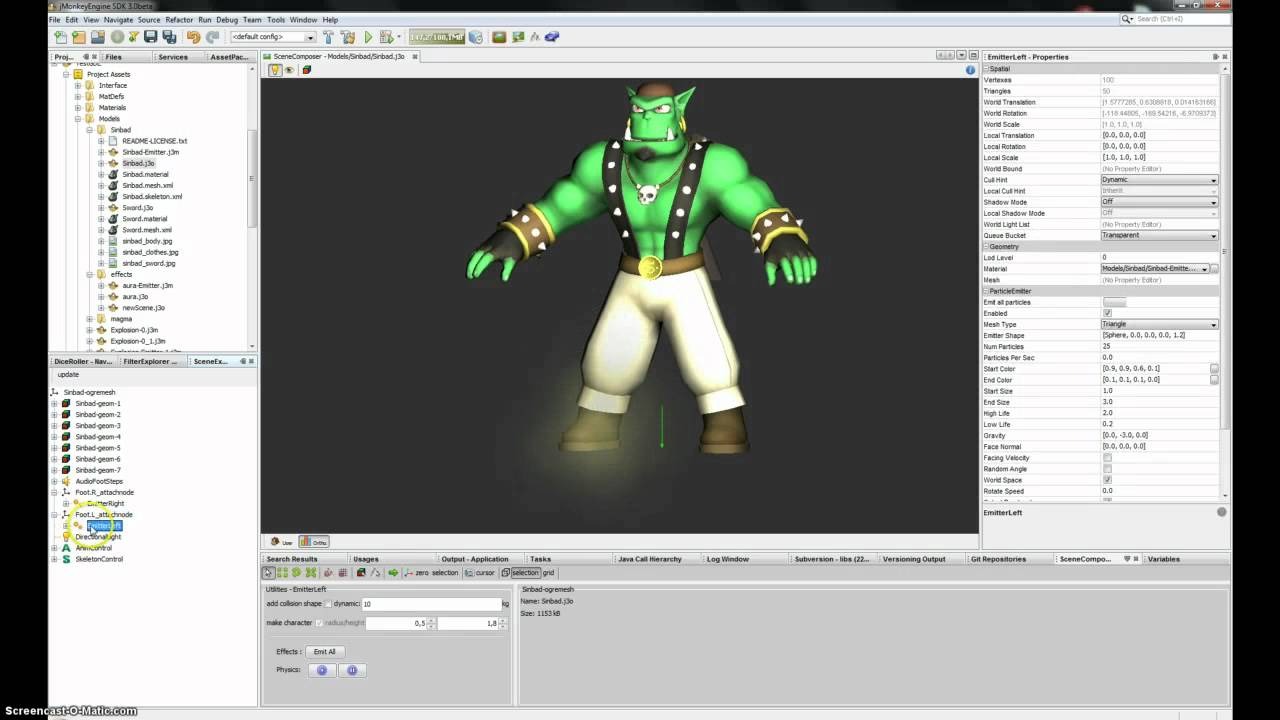This screenshot has width=1280, height=720.
Task: Open the Start Color editor button
Action: click(x=1214, y=369)
